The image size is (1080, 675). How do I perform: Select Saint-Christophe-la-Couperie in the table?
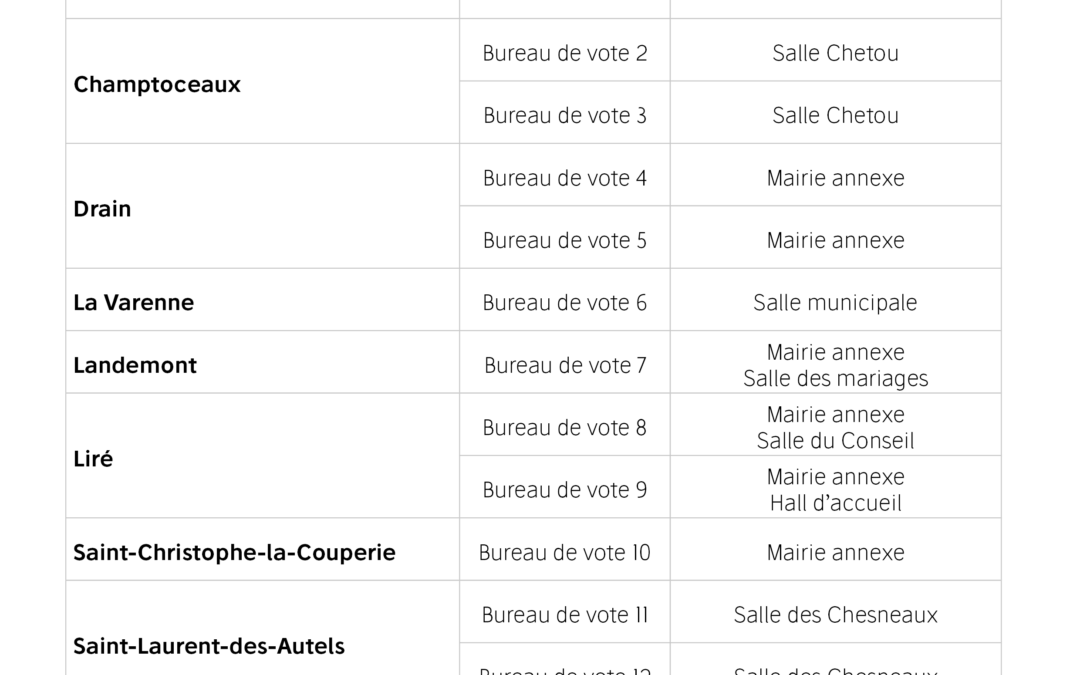(x=234, y=552)
